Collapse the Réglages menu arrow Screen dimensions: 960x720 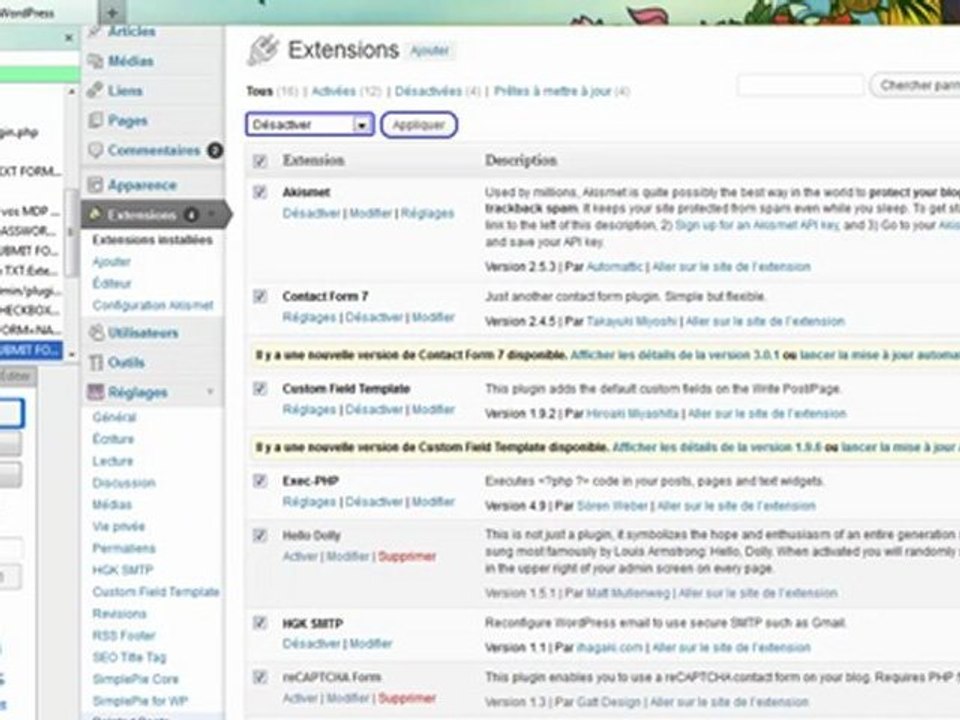(x=210, y=392)
